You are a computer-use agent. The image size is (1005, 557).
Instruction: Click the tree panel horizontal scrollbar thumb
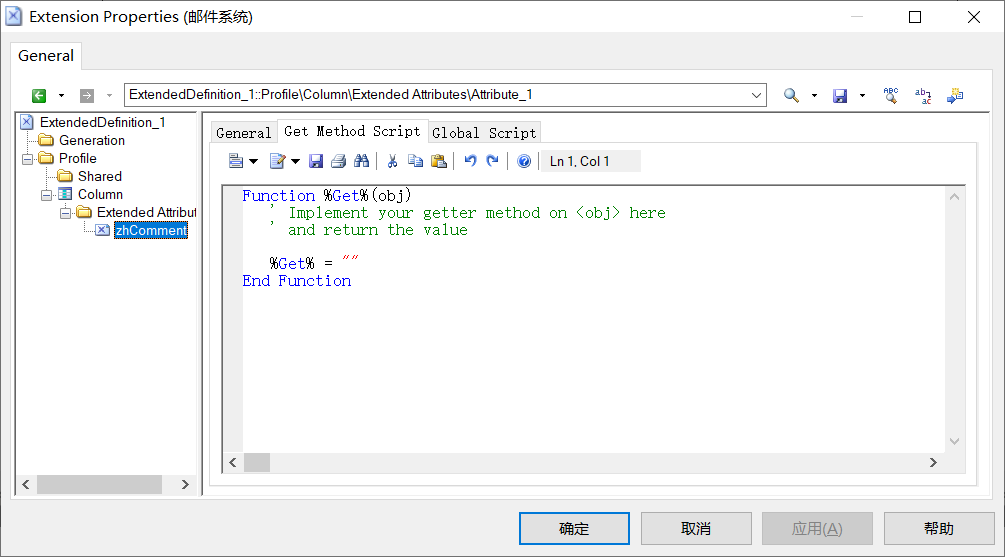point(99,485)
